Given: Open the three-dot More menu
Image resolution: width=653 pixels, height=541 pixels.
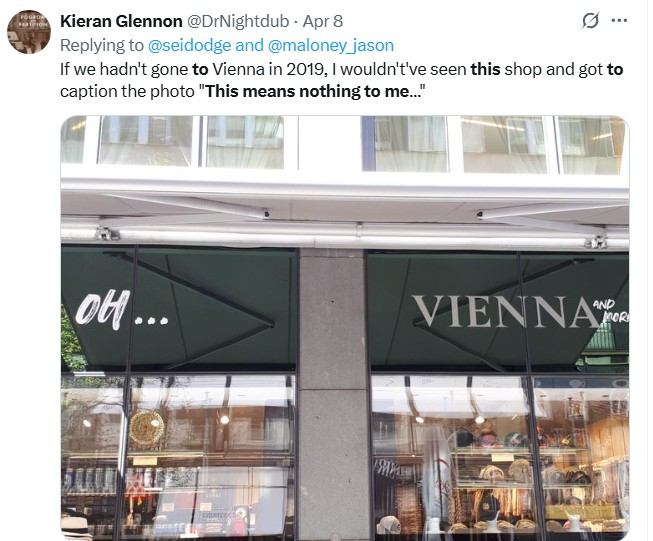Looking at the screenshot, I should point(619,20).
